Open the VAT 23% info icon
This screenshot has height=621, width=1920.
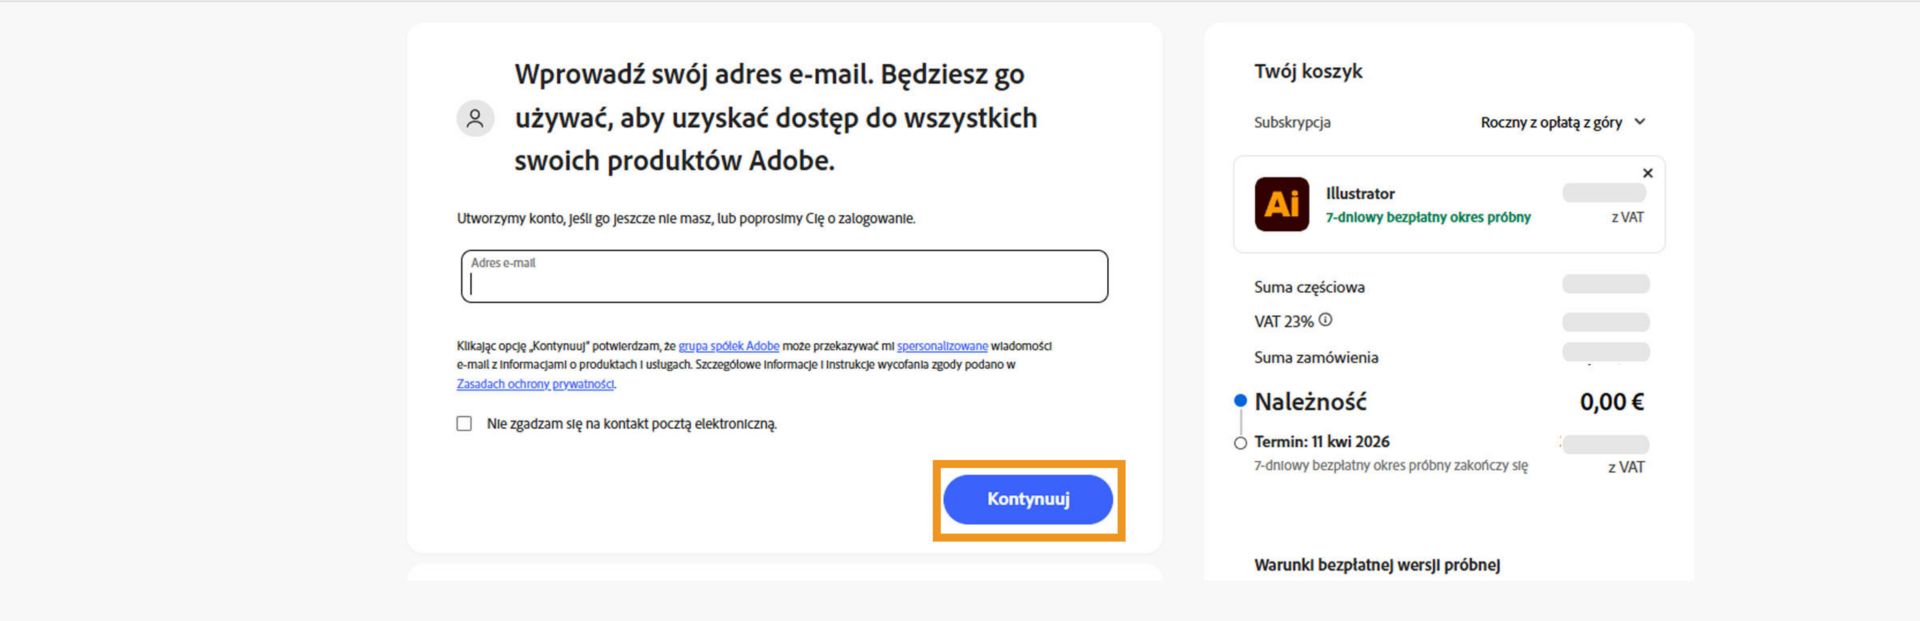point(1326,319)
